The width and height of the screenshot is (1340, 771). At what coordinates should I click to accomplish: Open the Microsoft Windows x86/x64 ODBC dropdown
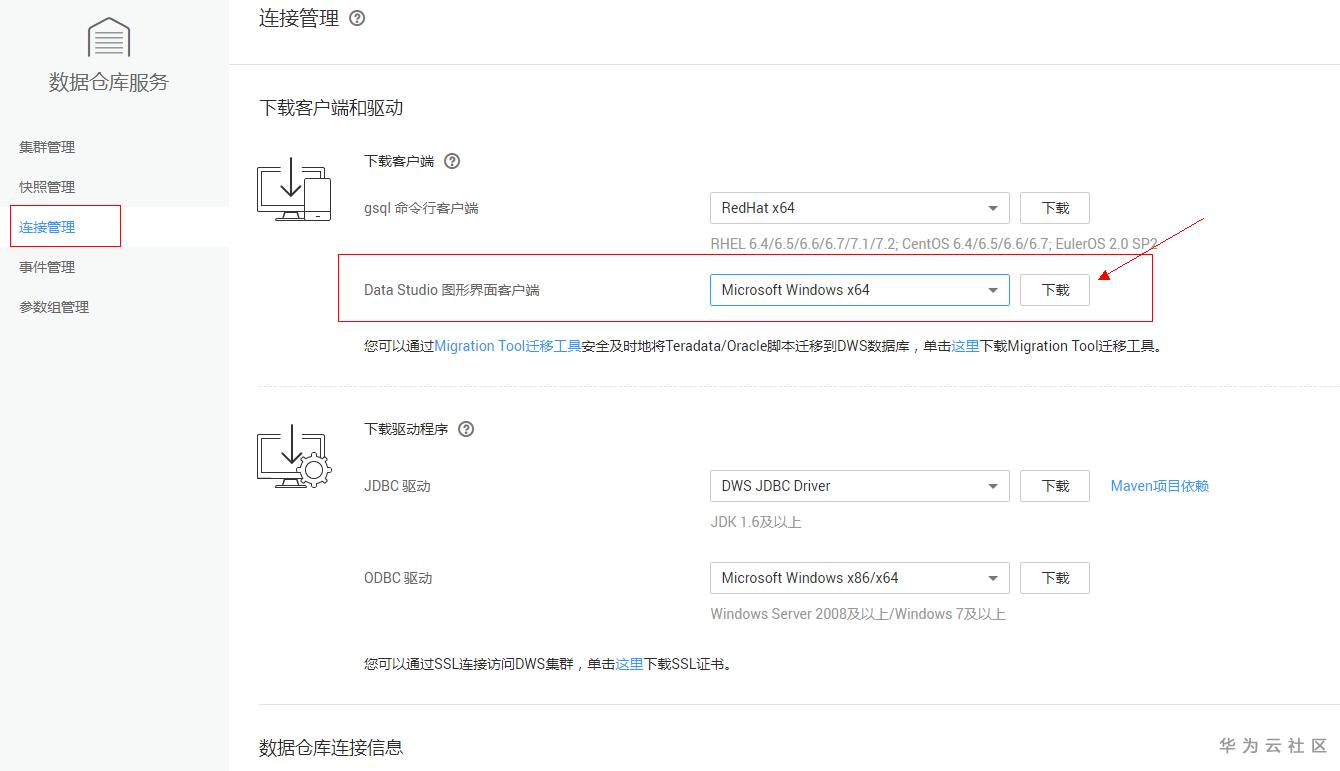[x=860, y=578]
